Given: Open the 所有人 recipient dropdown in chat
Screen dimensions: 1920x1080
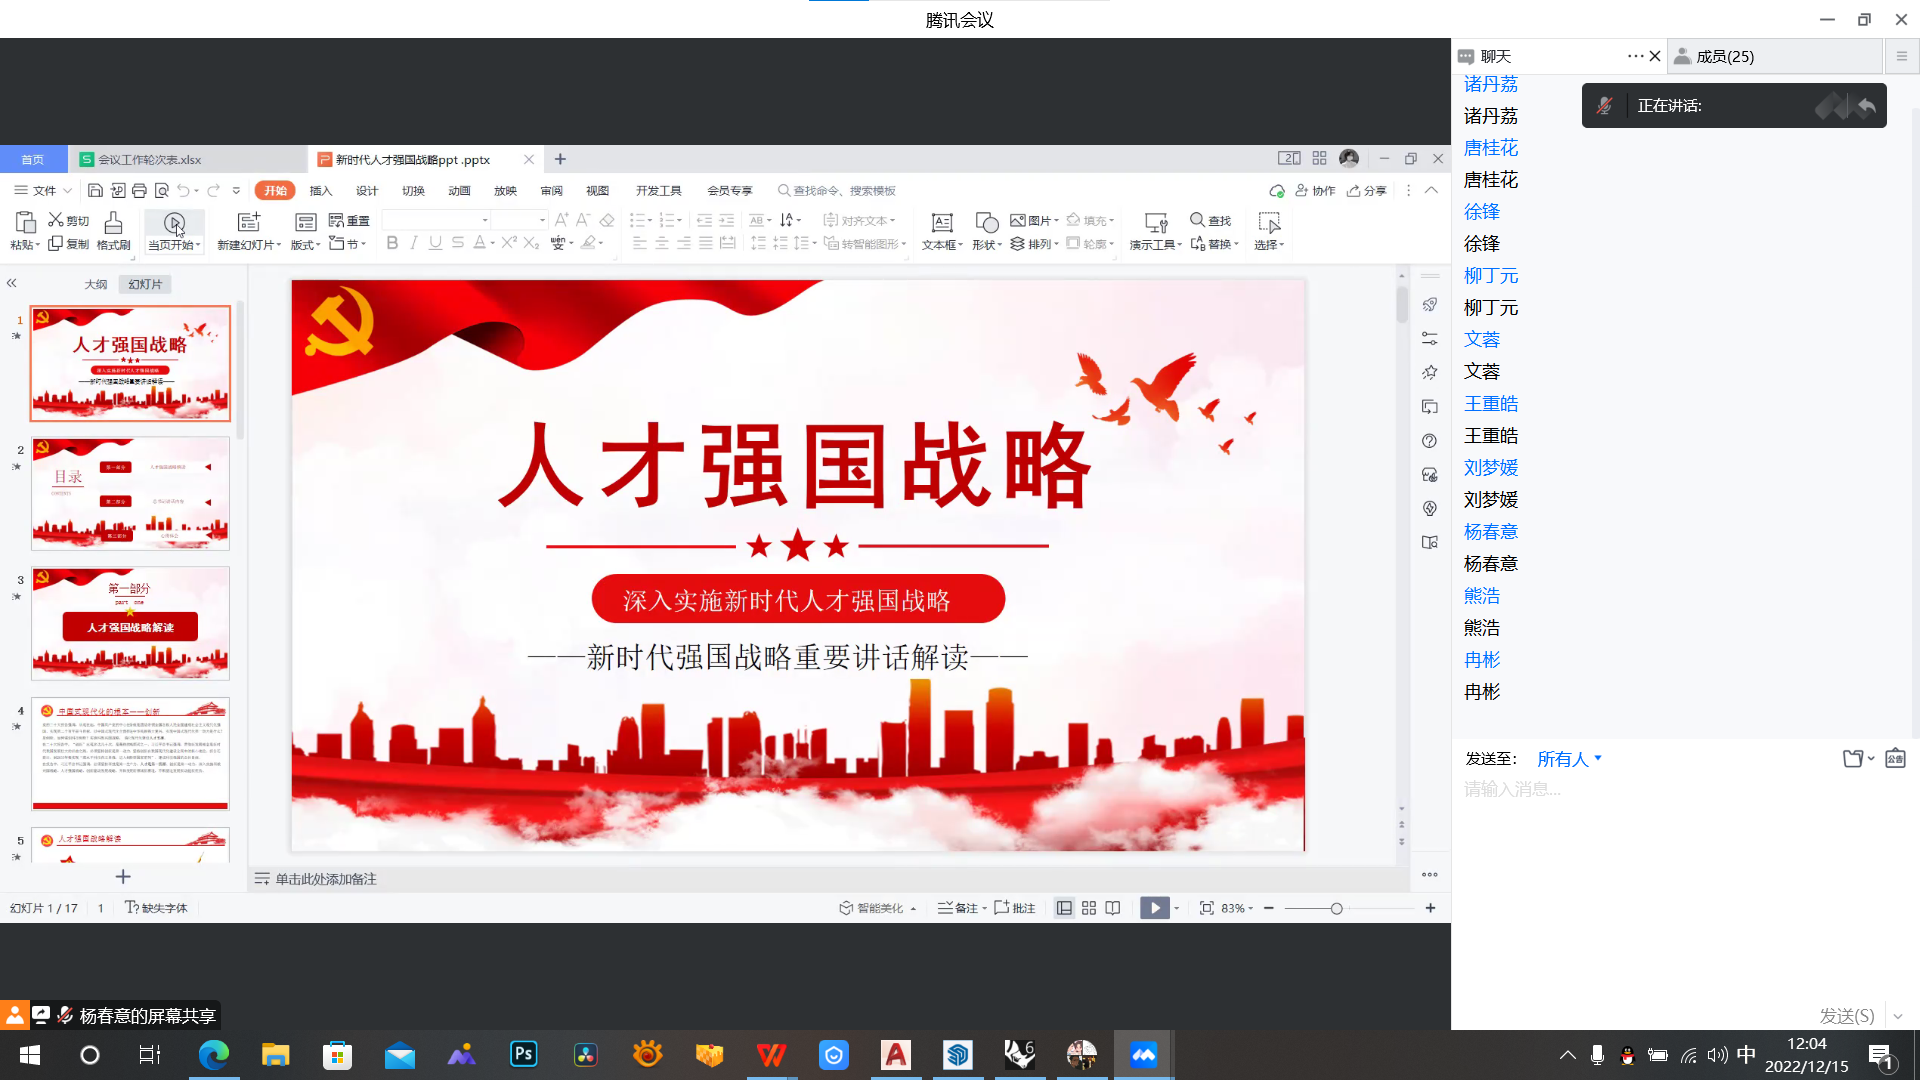Looking at the screenshot, I should coord(1567,759).
